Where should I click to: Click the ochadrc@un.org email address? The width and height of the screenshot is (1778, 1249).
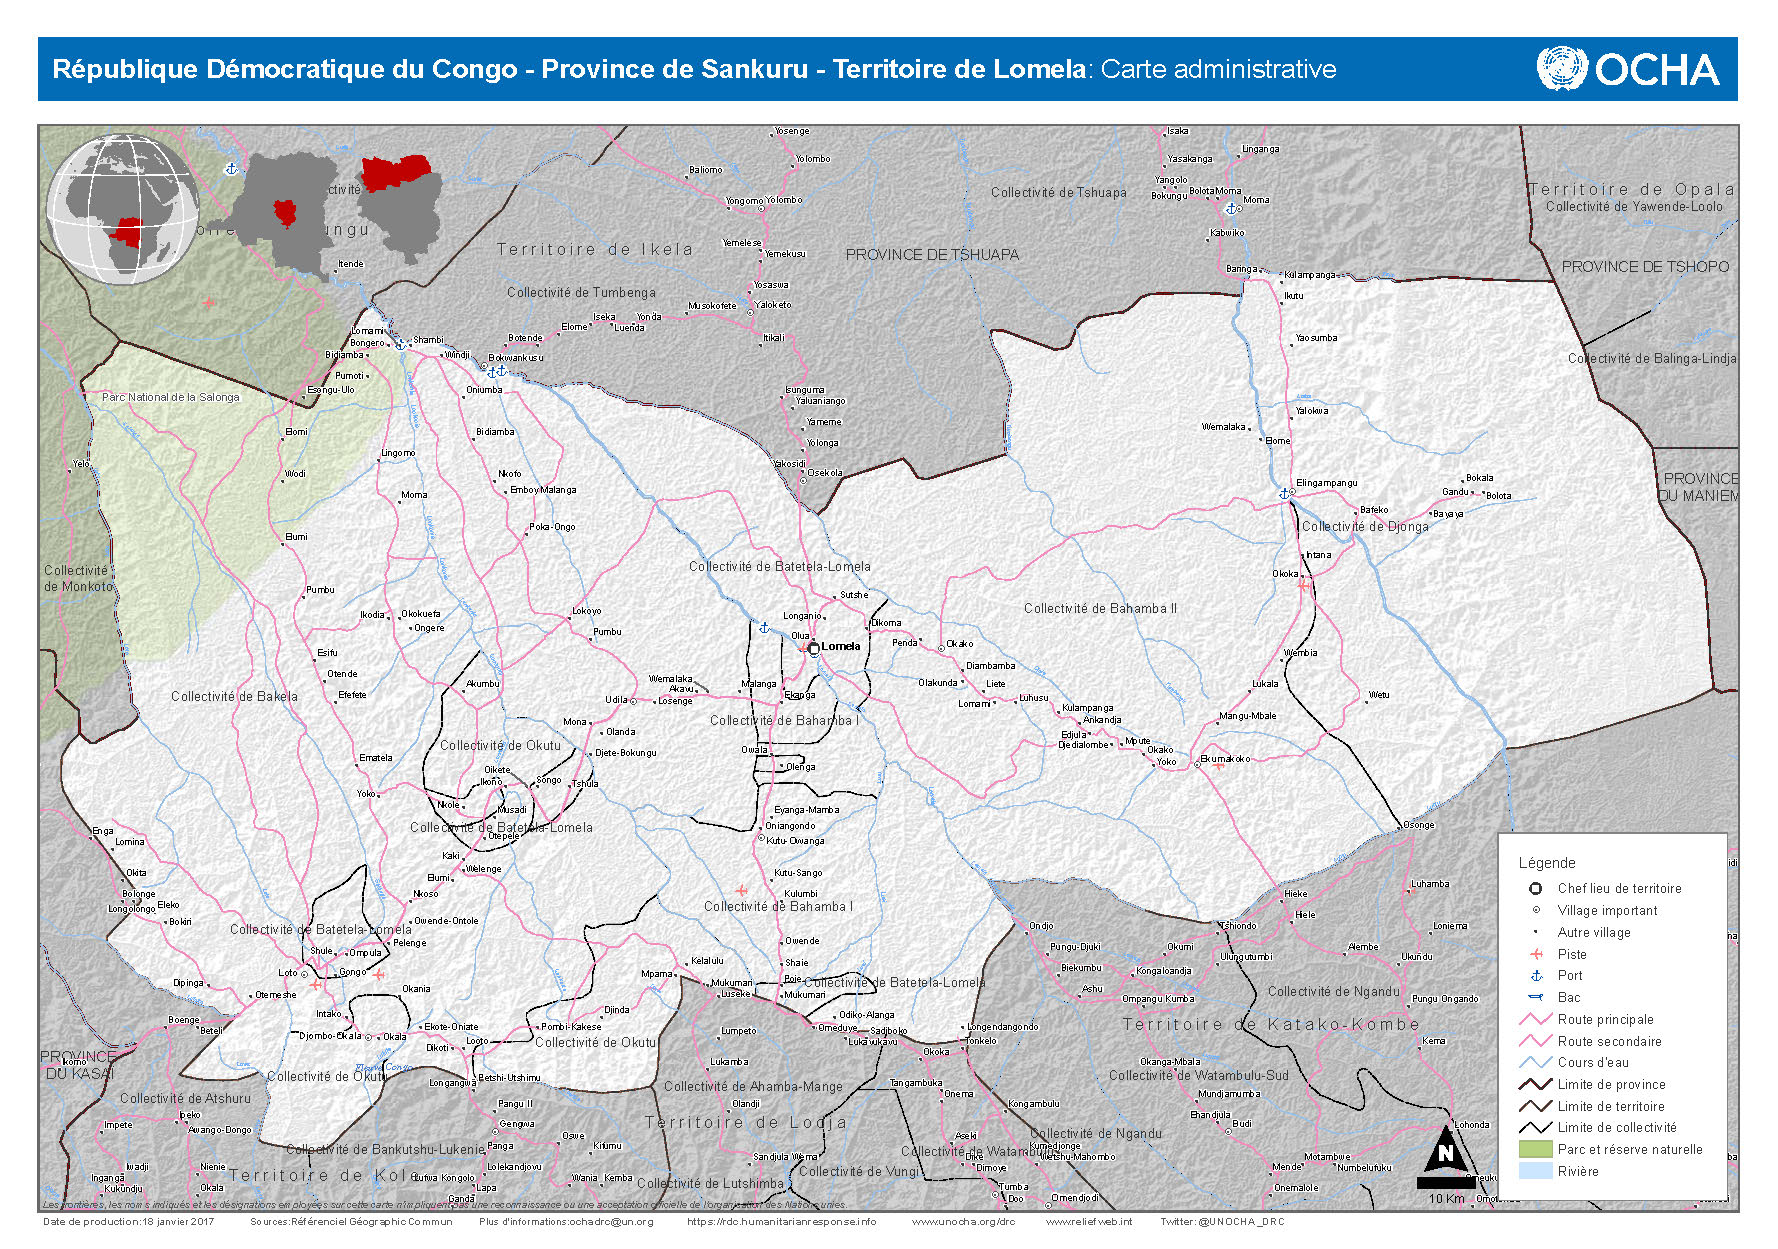click(610, 1221)
